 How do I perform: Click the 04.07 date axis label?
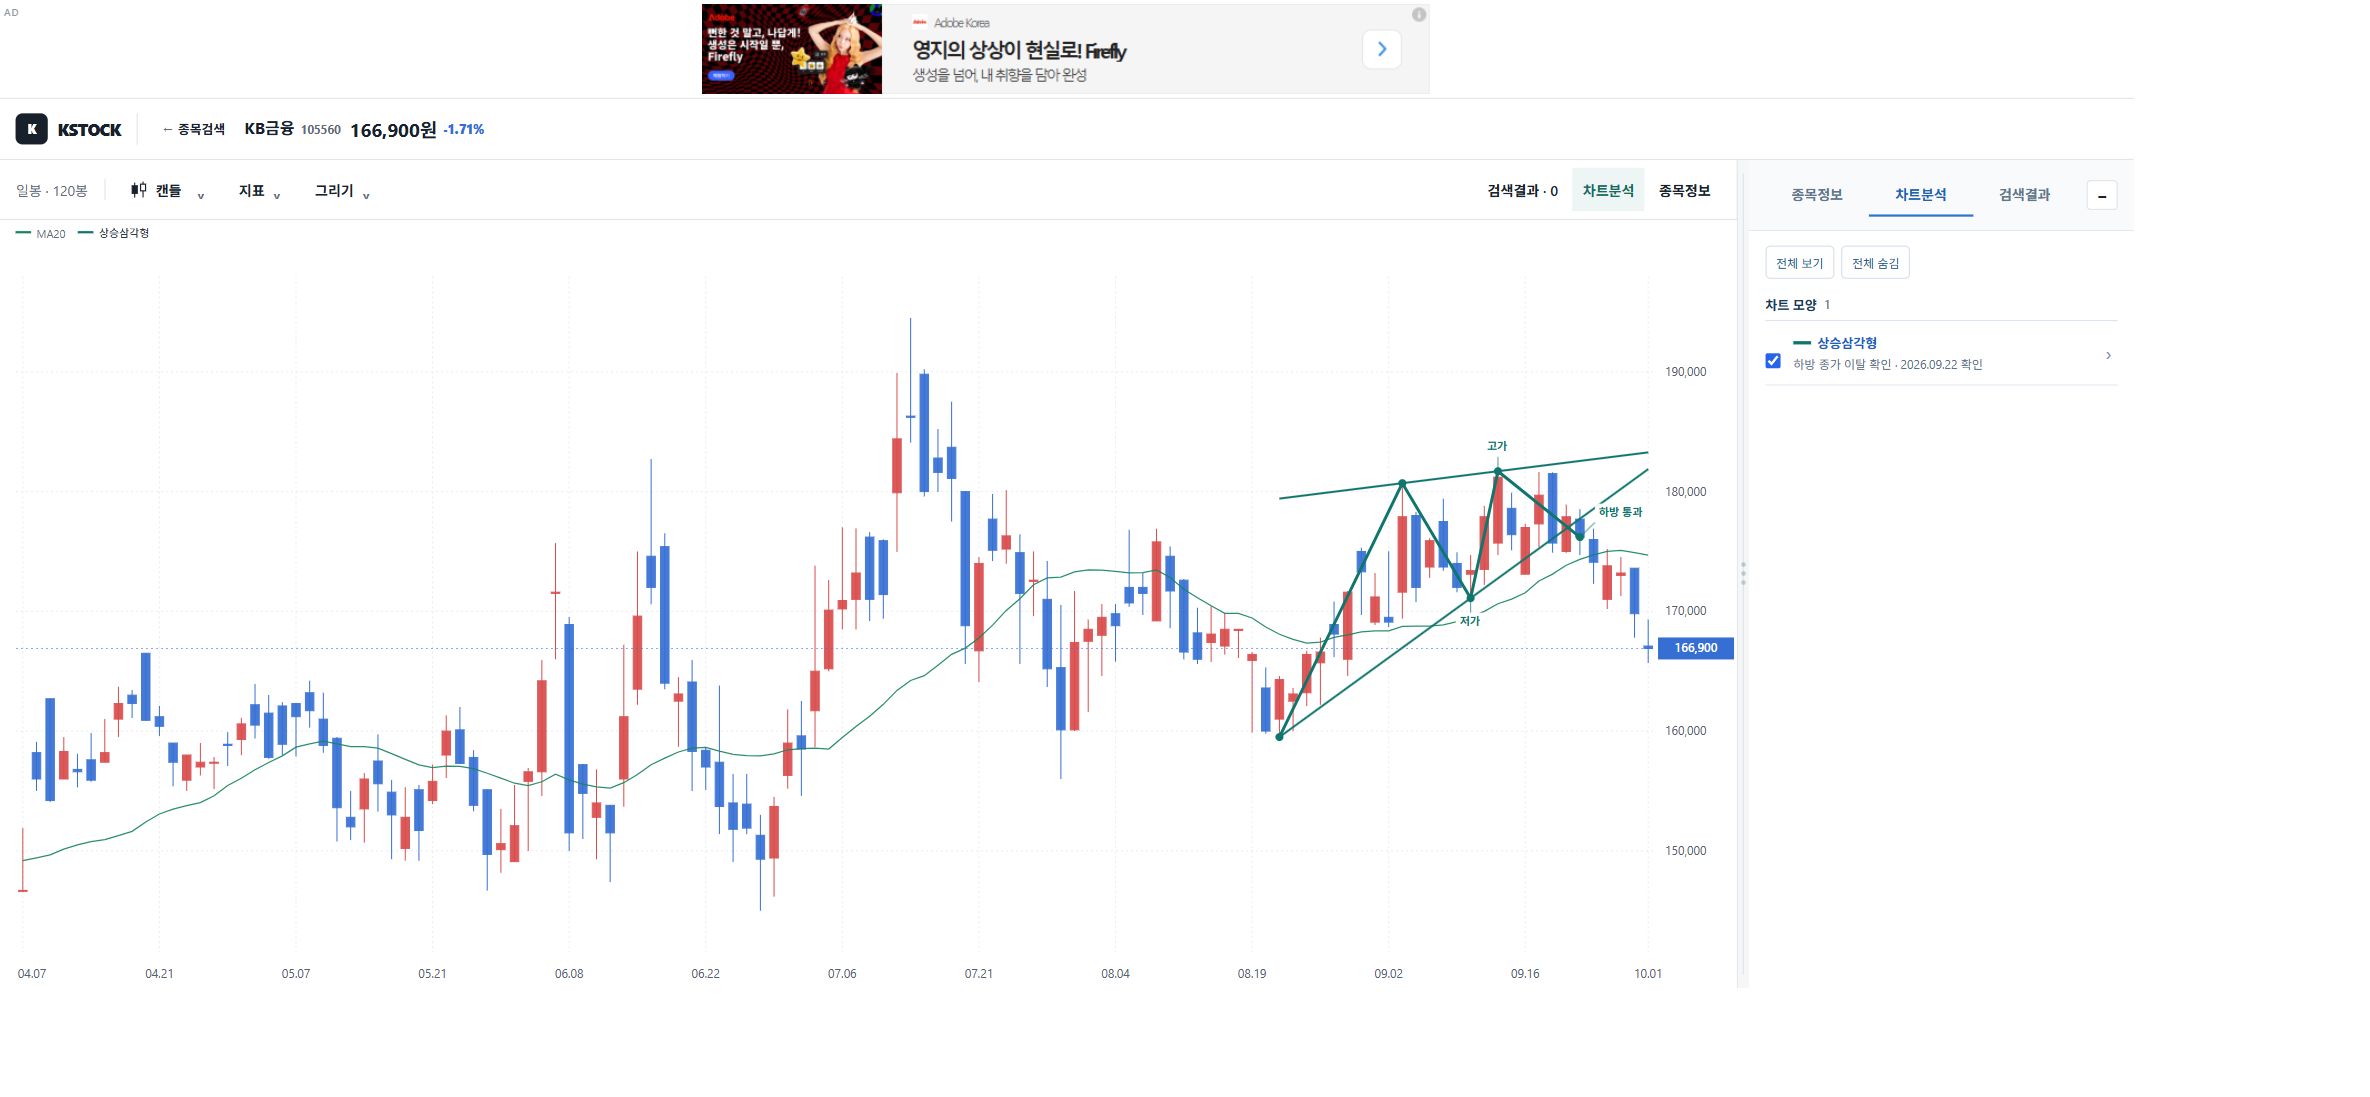tap(32, 974)
